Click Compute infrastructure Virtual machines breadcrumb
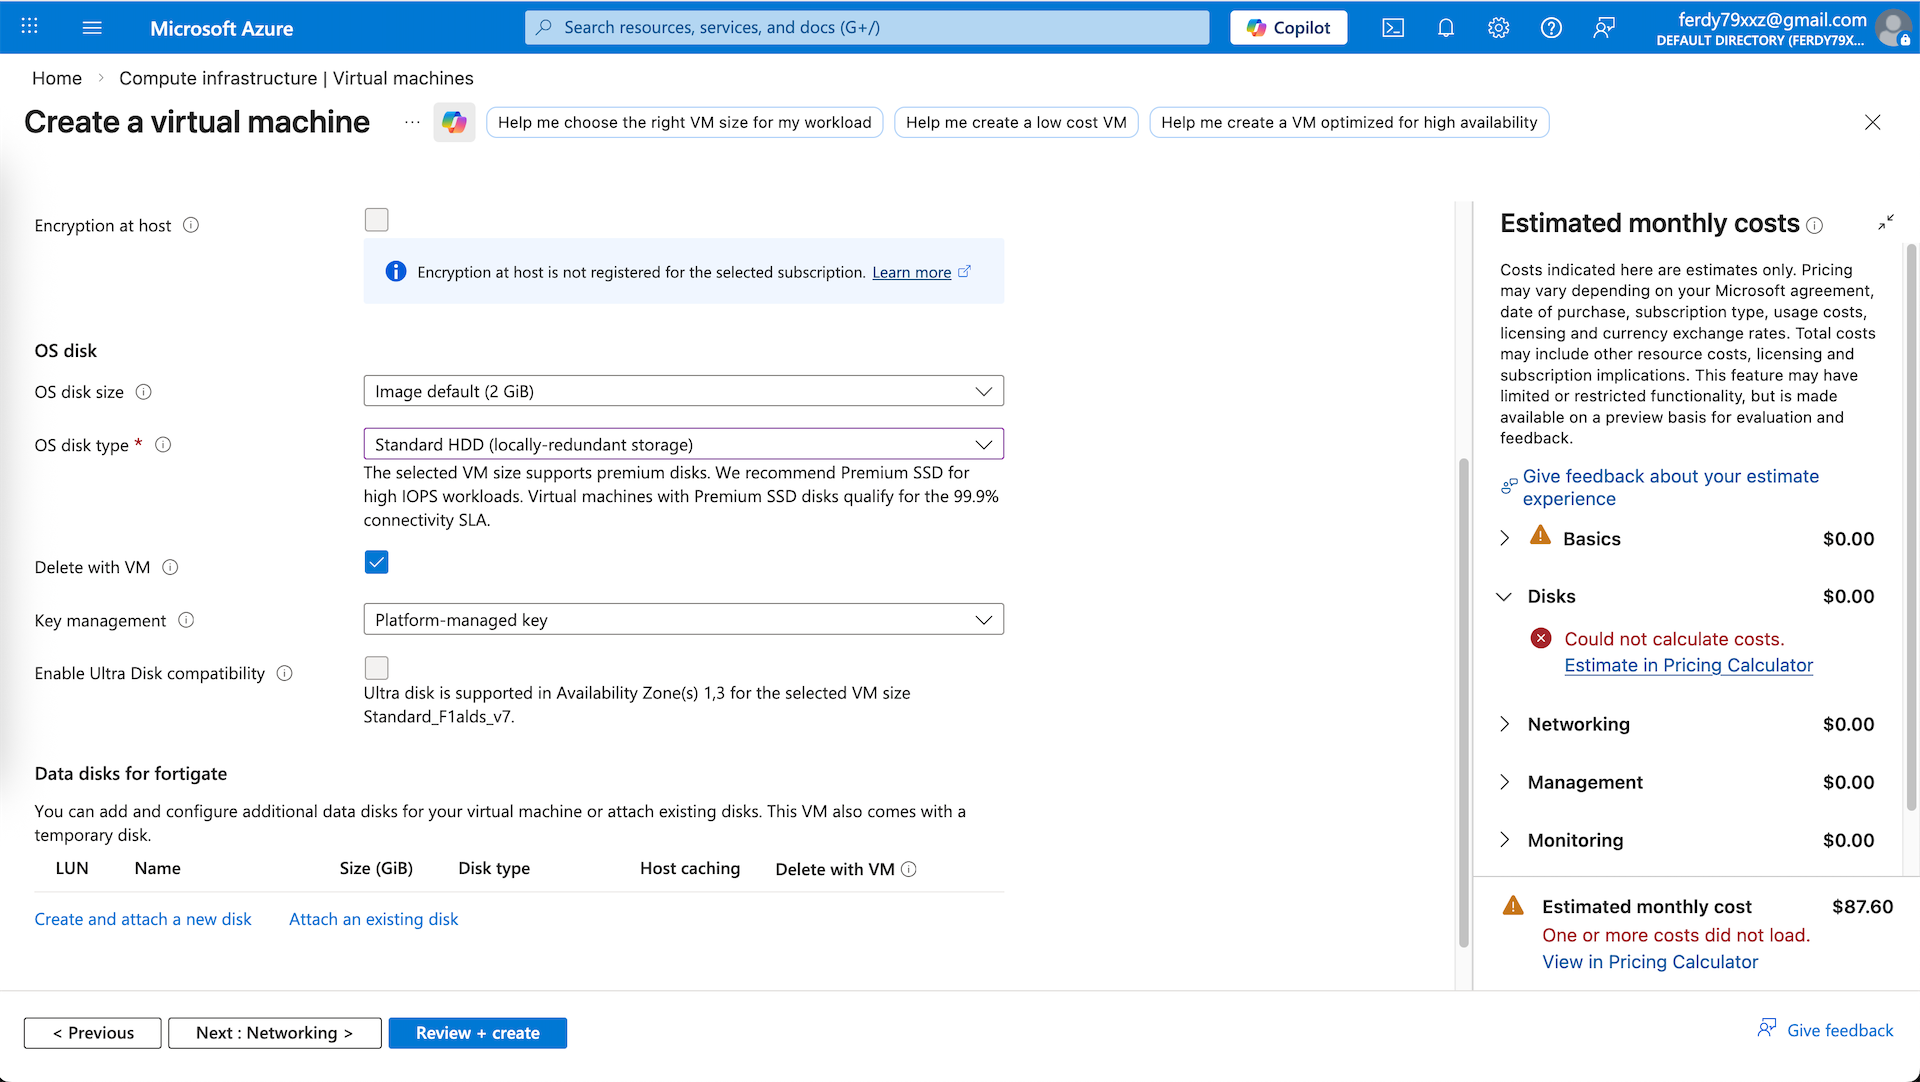 tap(296, 78)
